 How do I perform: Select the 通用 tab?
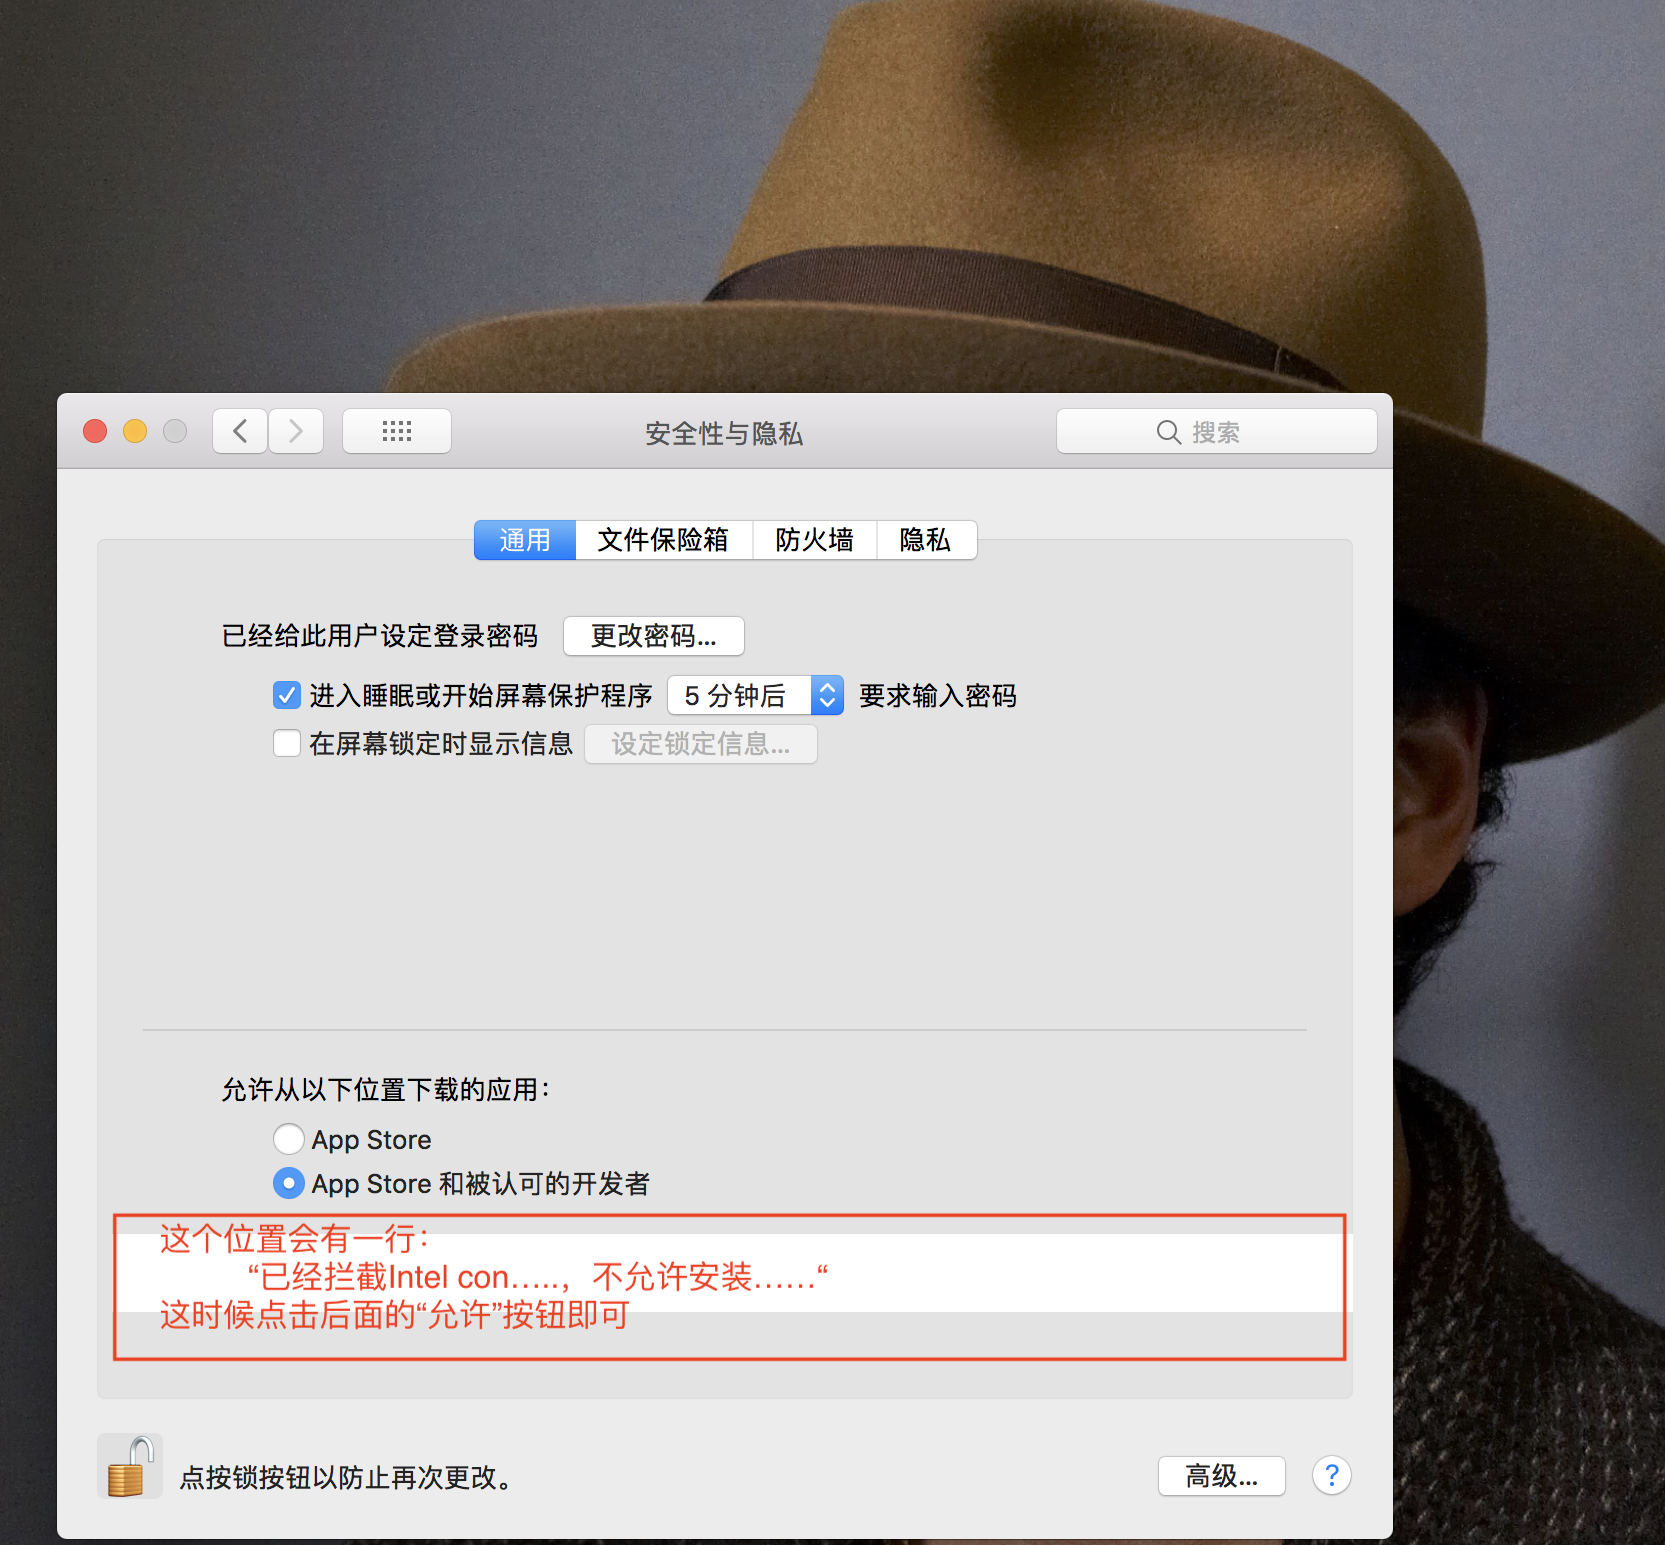coord(524,540)
